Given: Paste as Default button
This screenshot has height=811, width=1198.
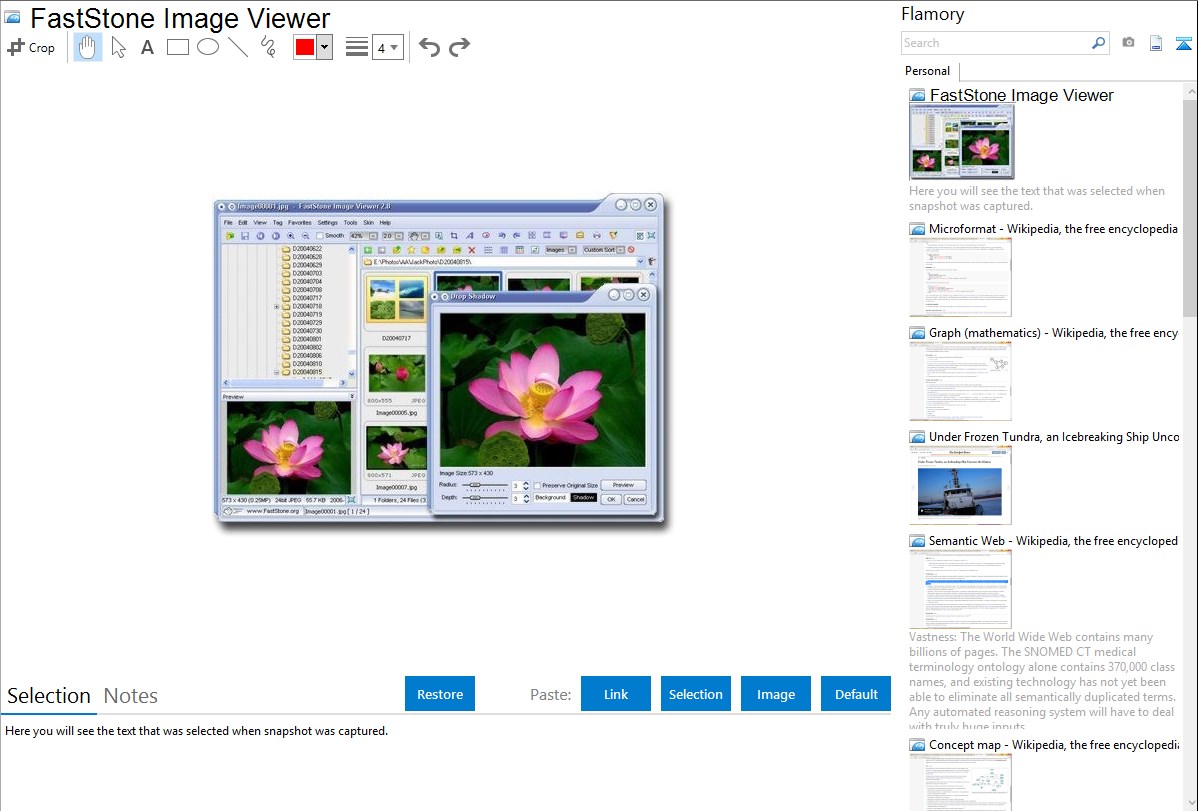Looking at the screenshot, I should 856,694.
